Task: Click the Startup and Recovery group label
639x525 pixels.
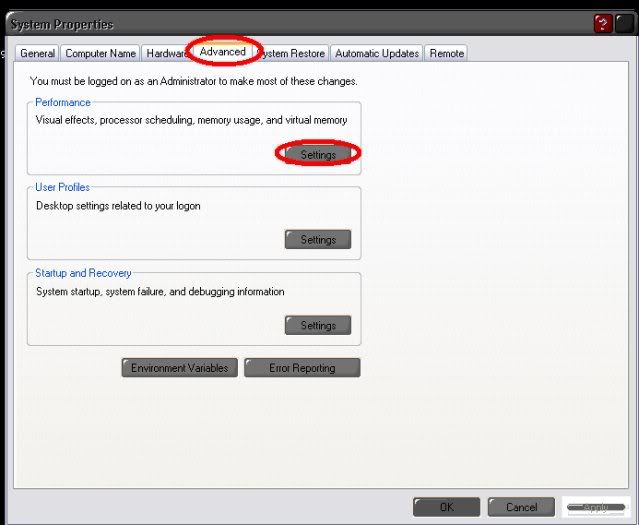Action: click(x=83, y=273)
